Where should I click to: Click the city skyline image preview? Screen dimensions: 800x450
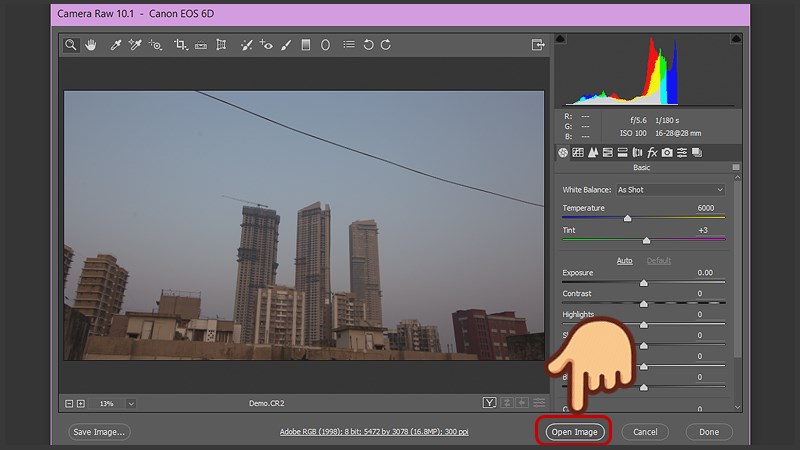point(304,226)
